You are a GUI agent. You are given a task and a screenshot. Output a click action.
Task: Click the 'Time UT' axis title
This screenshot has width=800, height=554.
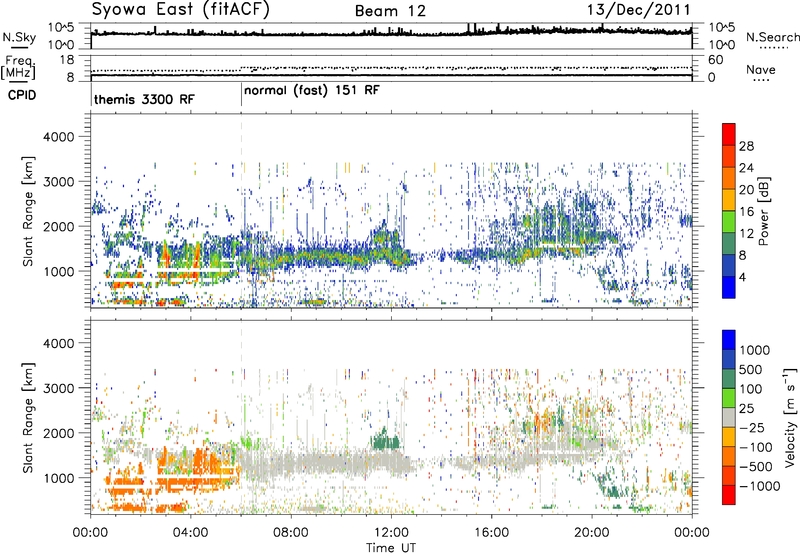point(391,548)
